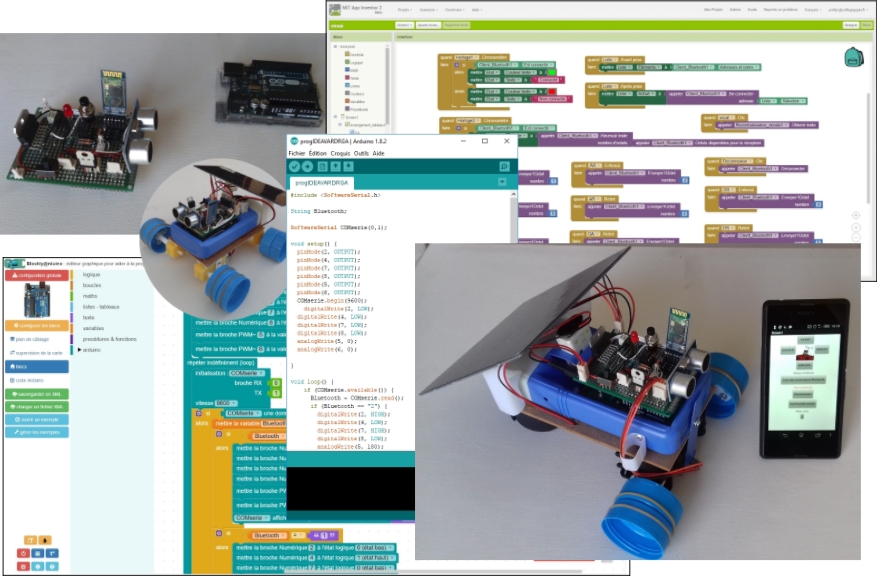The height and width of the screenshot is (576, 877).
Task: Open the Screen1 dropdown in App Inventor green bar
Action: click(404, 25)
